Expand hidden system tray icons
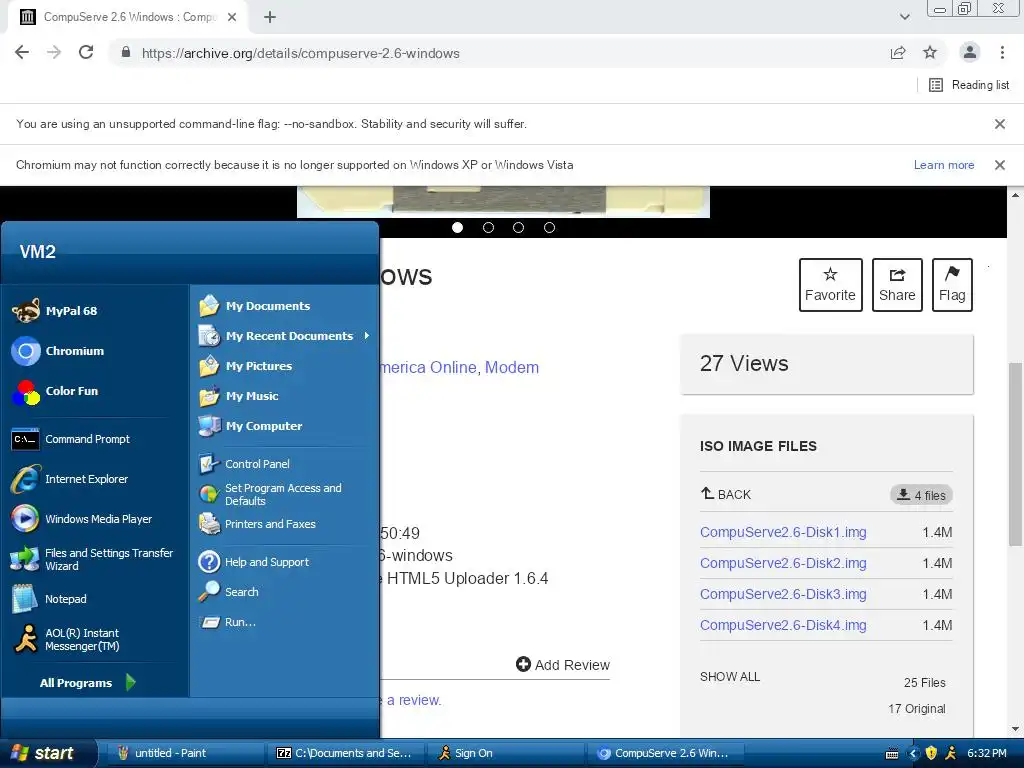Viewport: 1024px width, 768px height. (x=913, y=754)
